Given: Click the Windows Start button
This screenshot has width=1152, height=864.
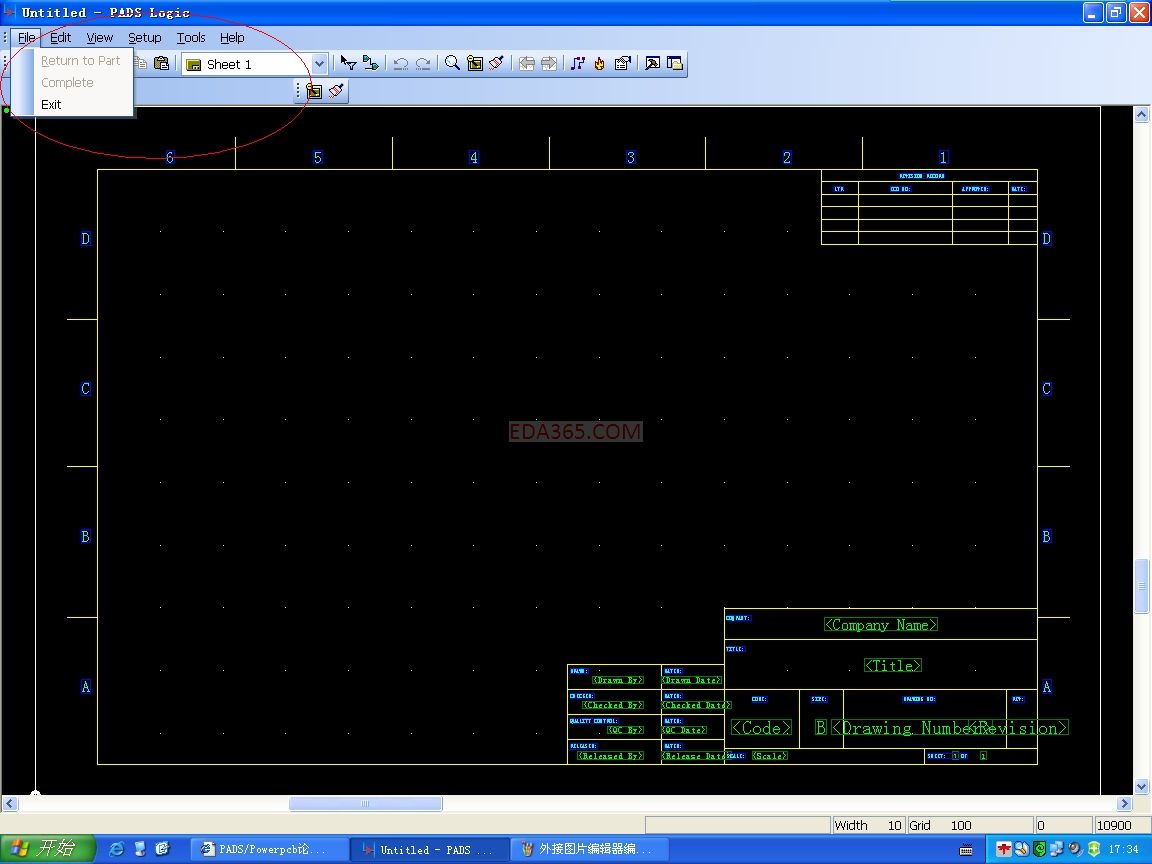Looking at the screenshot, I should pos(48,849).
